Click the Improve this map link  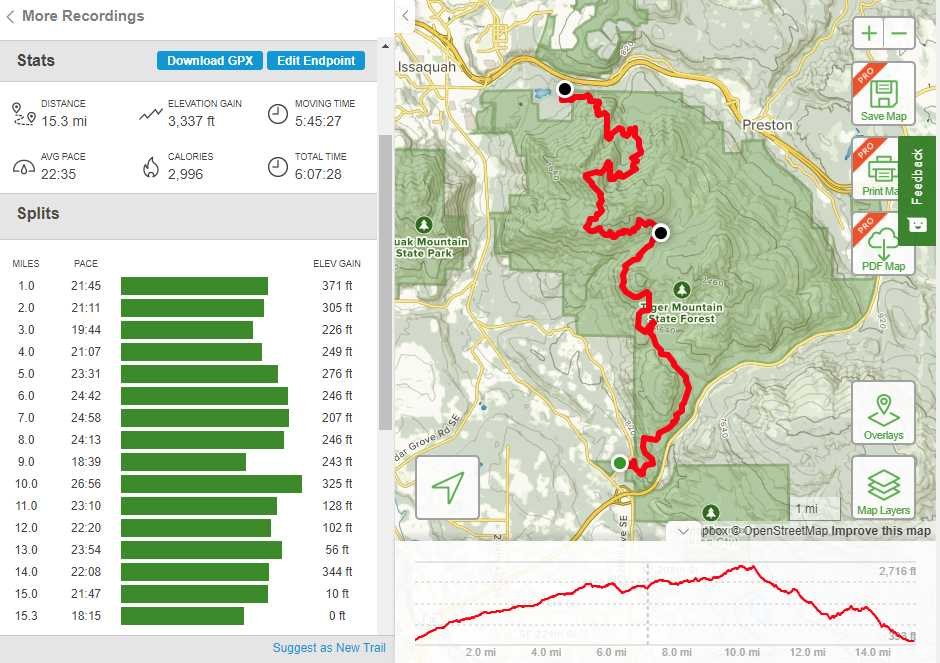(881, 531)
